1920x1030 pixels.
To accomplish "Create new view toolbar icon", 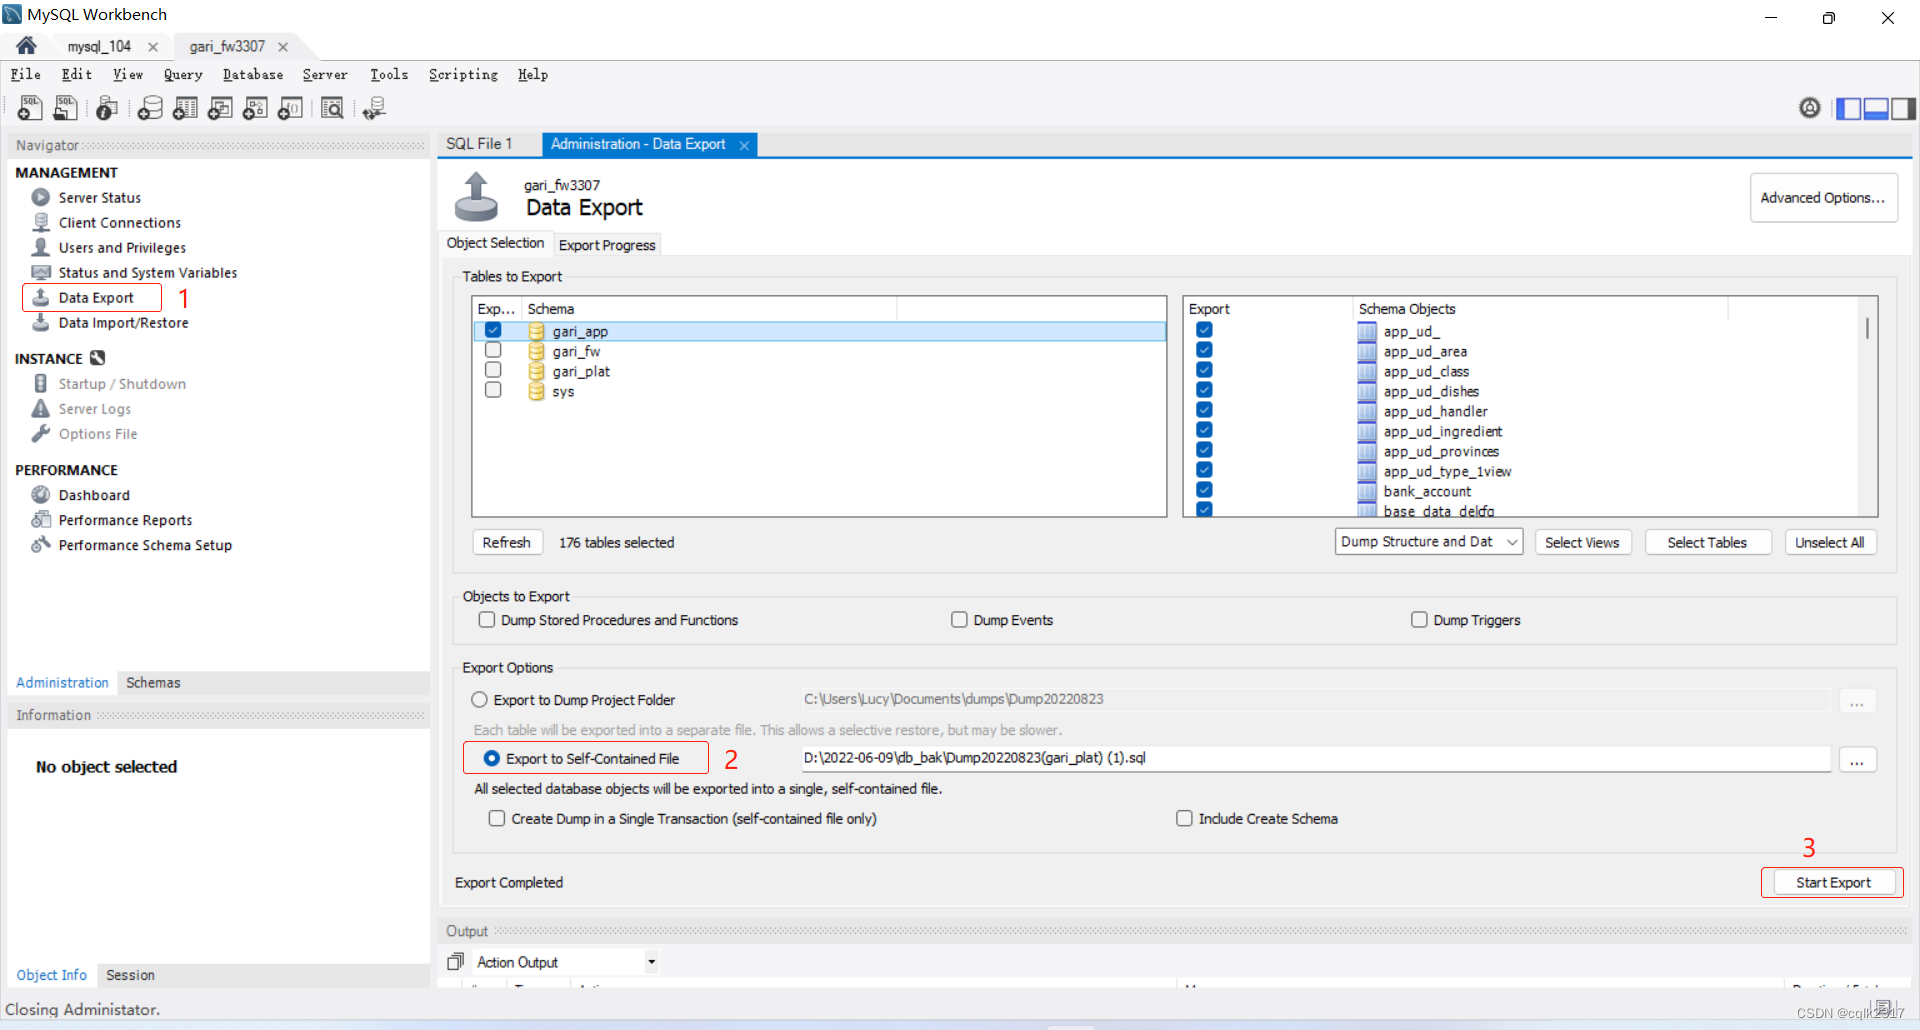I will click(x=220, y=108).
